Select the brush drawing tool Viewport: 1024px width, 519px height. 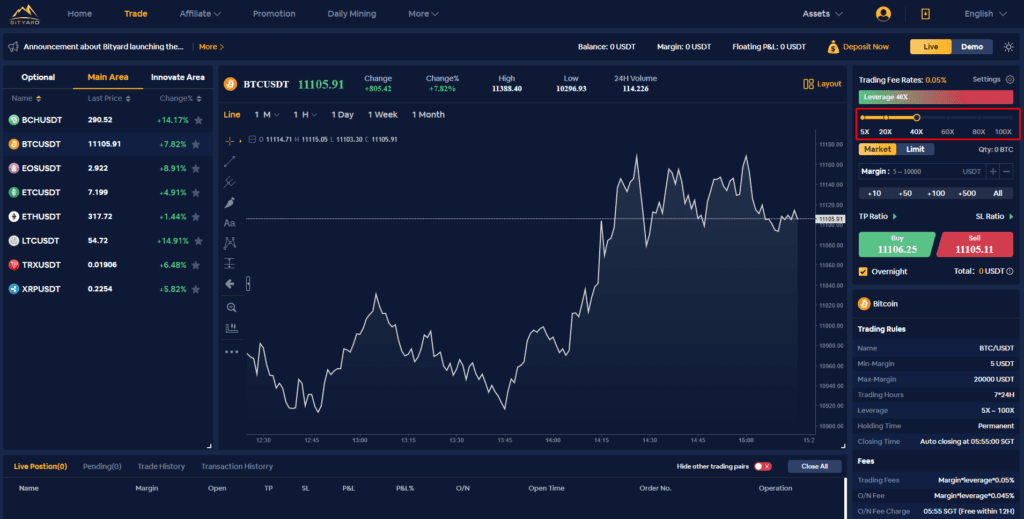click(x=230, y=203)
